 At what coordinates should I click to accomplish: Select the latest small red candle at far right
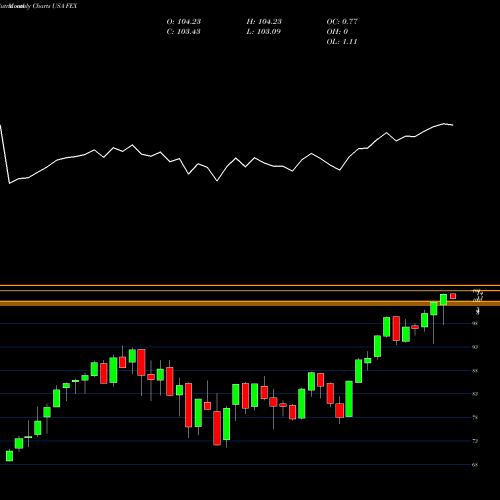point(453,296)
